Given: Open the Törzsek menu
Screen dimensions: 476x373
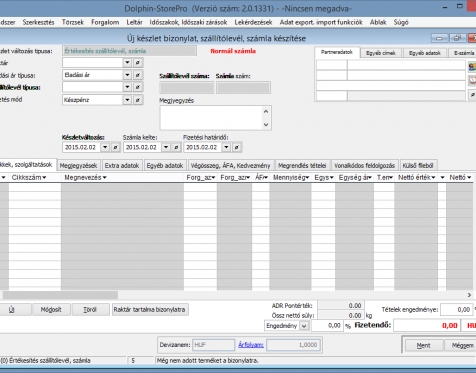Looking at the screenshot, I should (x=73, y=22).
